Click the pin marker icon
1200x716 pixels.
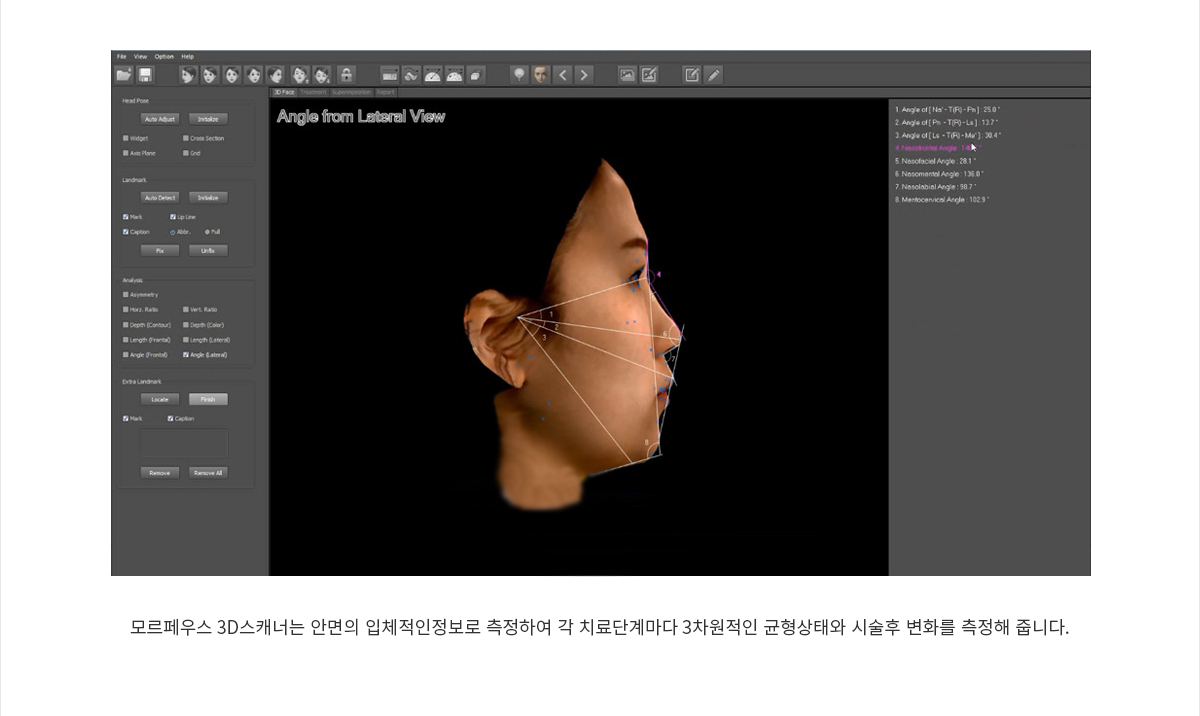[x=519, y=74]
